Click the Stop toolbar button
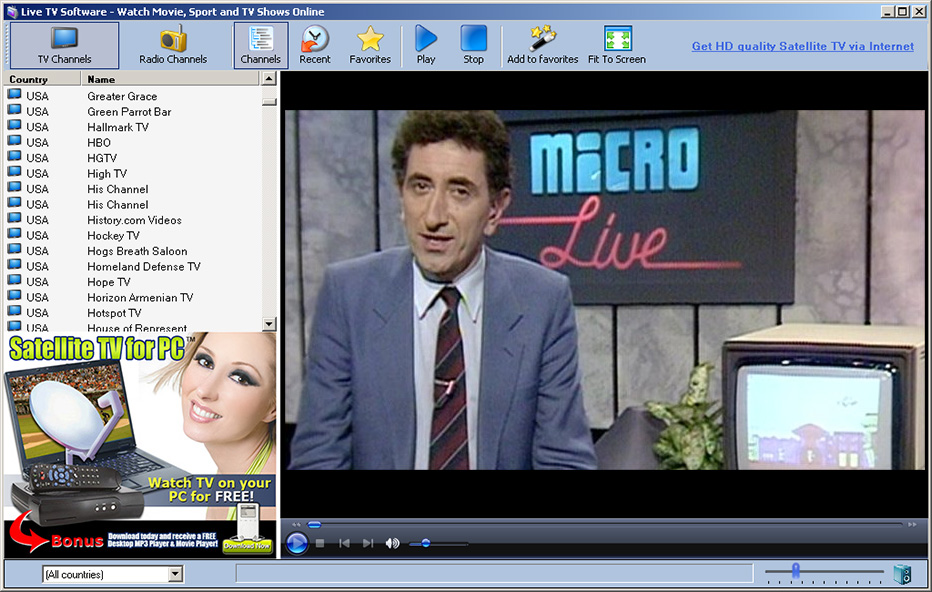Viewport: 932px width, 592px height. point(473,45)
